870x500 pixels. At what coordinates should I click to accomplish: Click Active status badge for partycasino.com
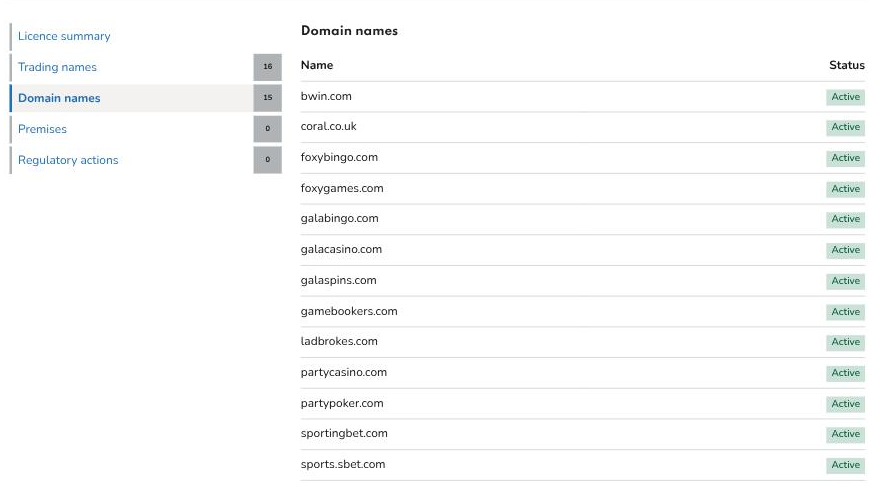[846, 373]
